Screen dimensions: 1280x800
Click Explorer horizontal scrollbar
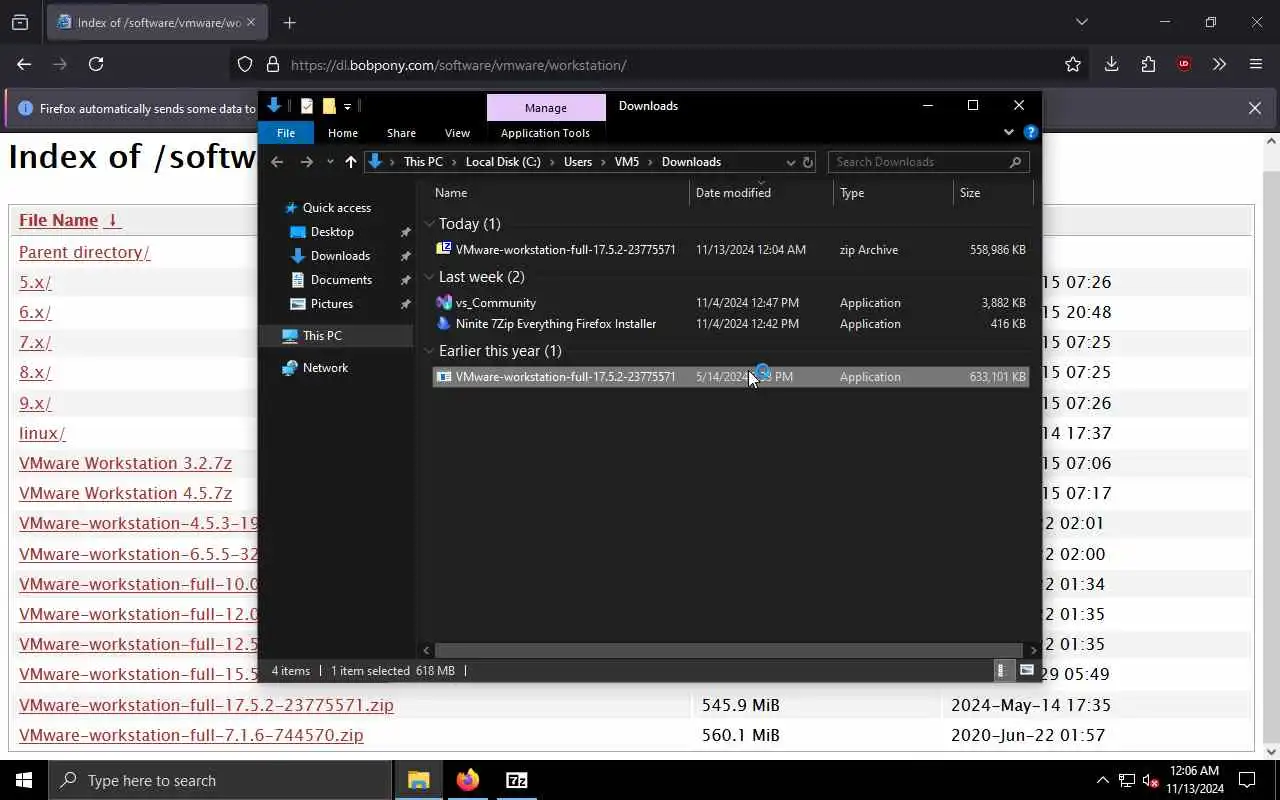click(x=728, y=650)
